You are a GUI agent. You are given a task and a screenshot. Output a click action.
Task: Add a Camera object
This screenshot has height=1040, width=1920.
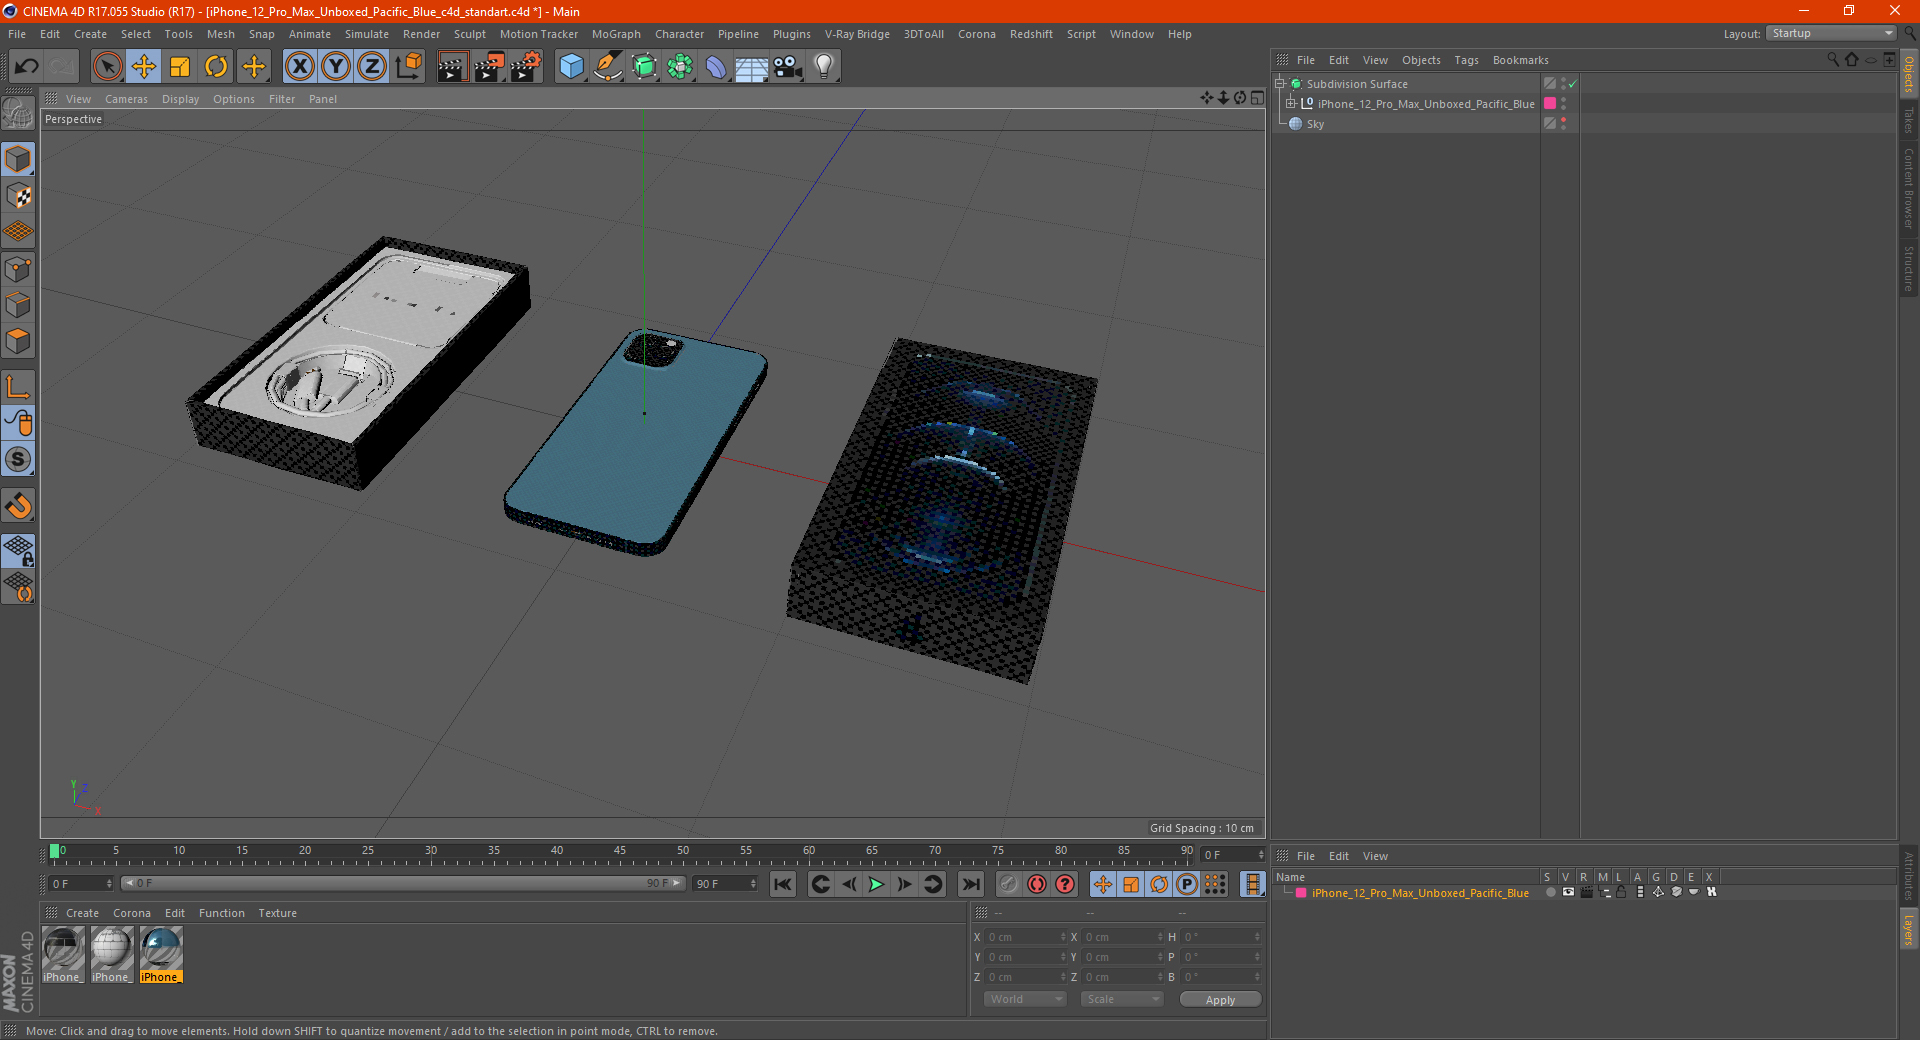click(x=788, y=67)
